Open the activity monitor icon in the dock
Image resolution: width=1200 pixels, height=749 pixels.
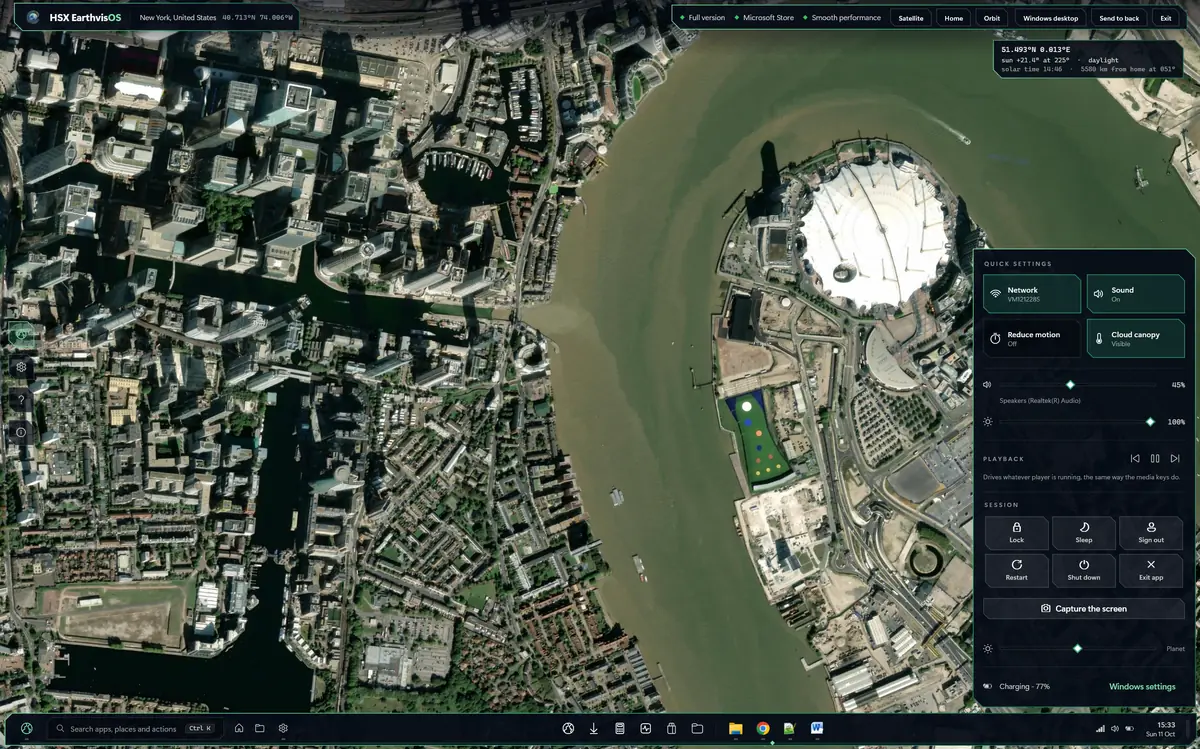(x=646, y=728)
